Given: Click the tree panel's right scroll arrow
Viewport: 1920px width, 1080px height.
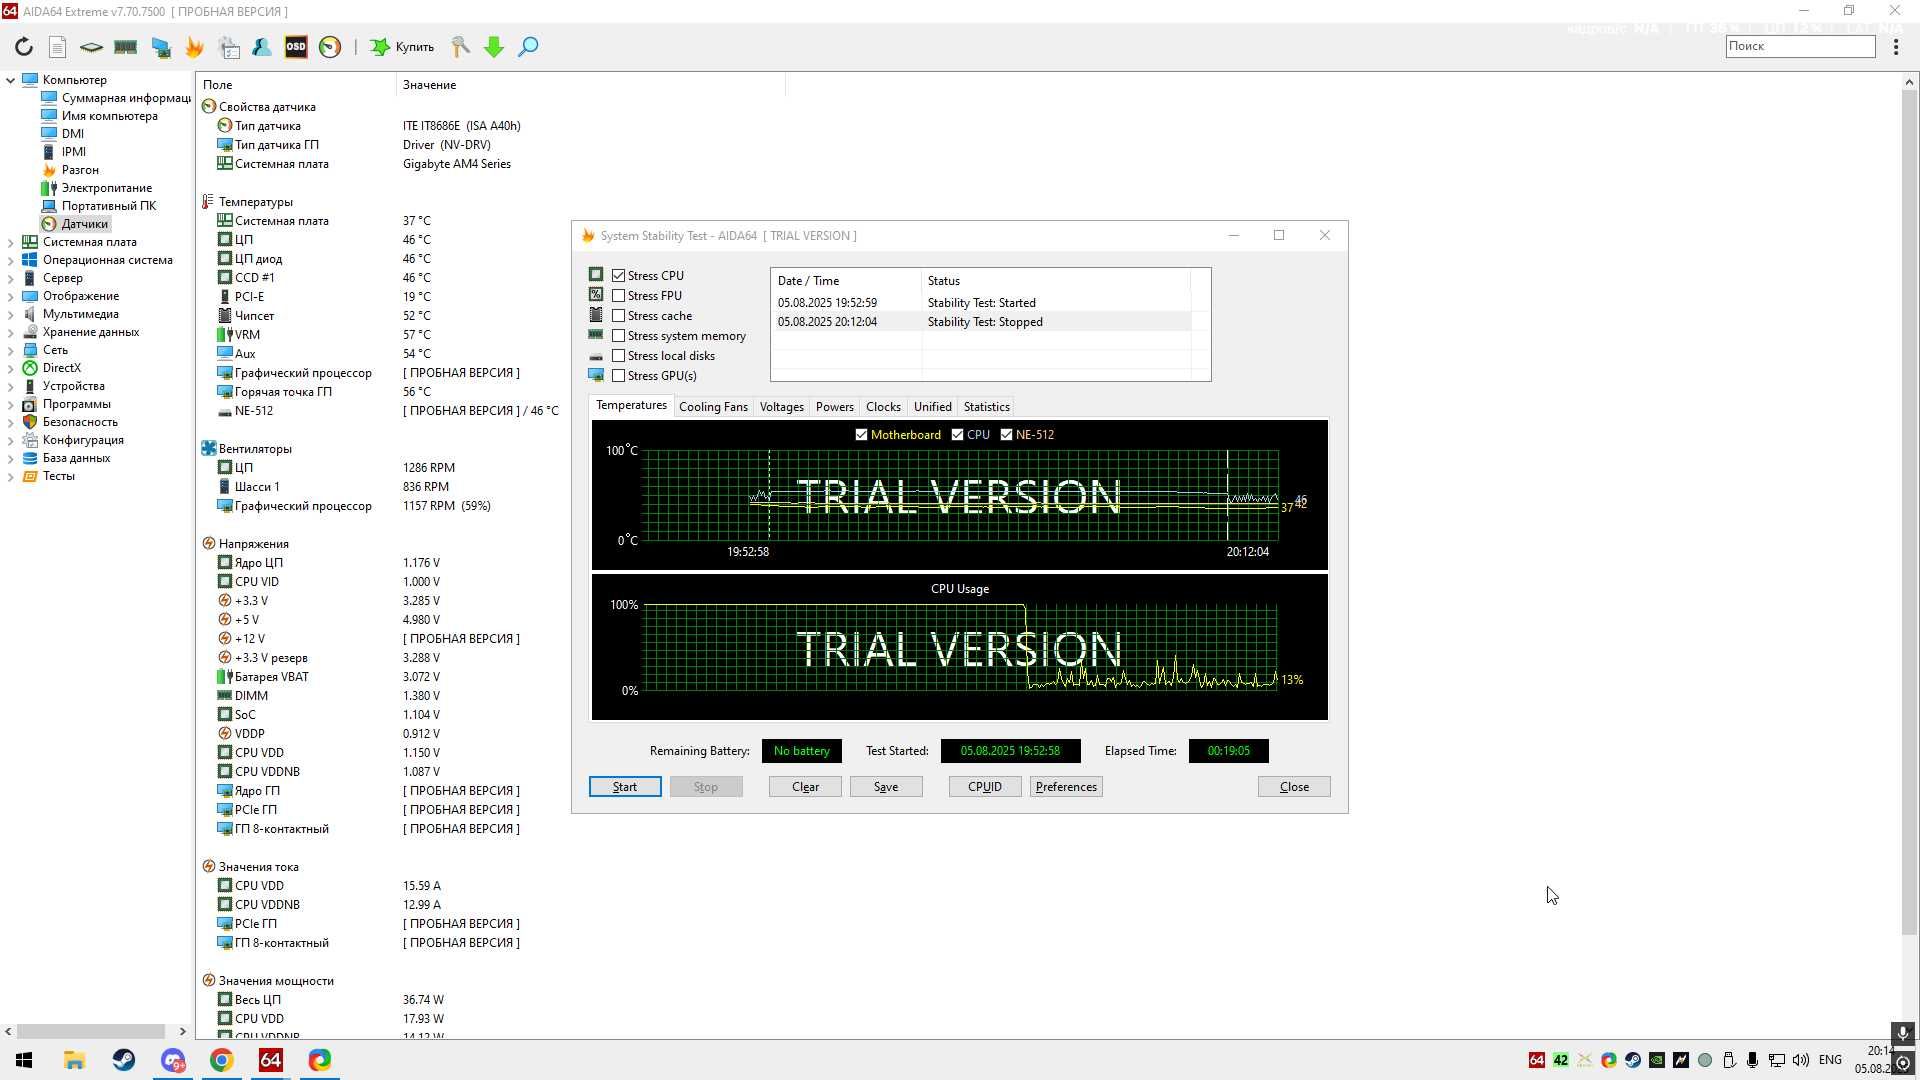Looking at the screenshot, I should tap(182, 1031).
